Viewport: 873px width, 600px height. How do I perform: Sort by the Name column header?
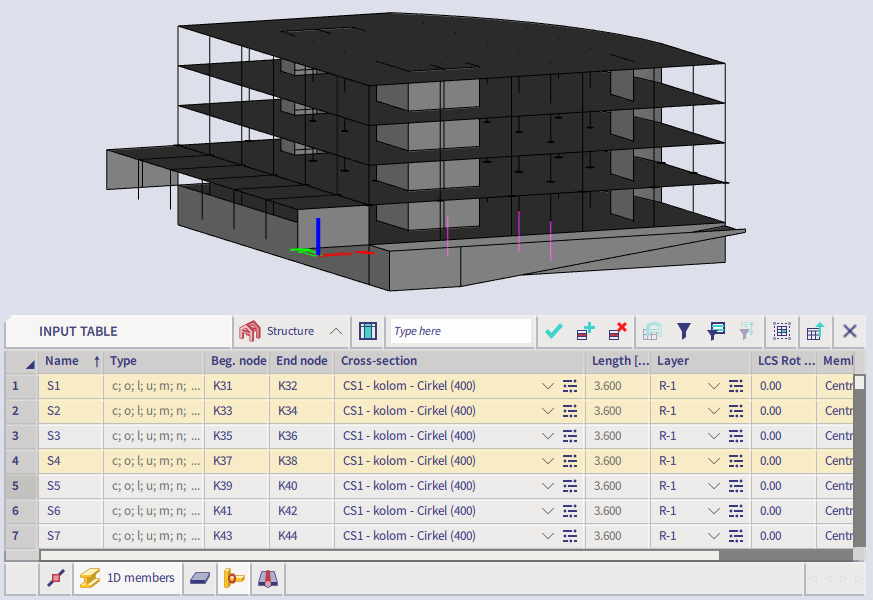(x=62, y=361)
